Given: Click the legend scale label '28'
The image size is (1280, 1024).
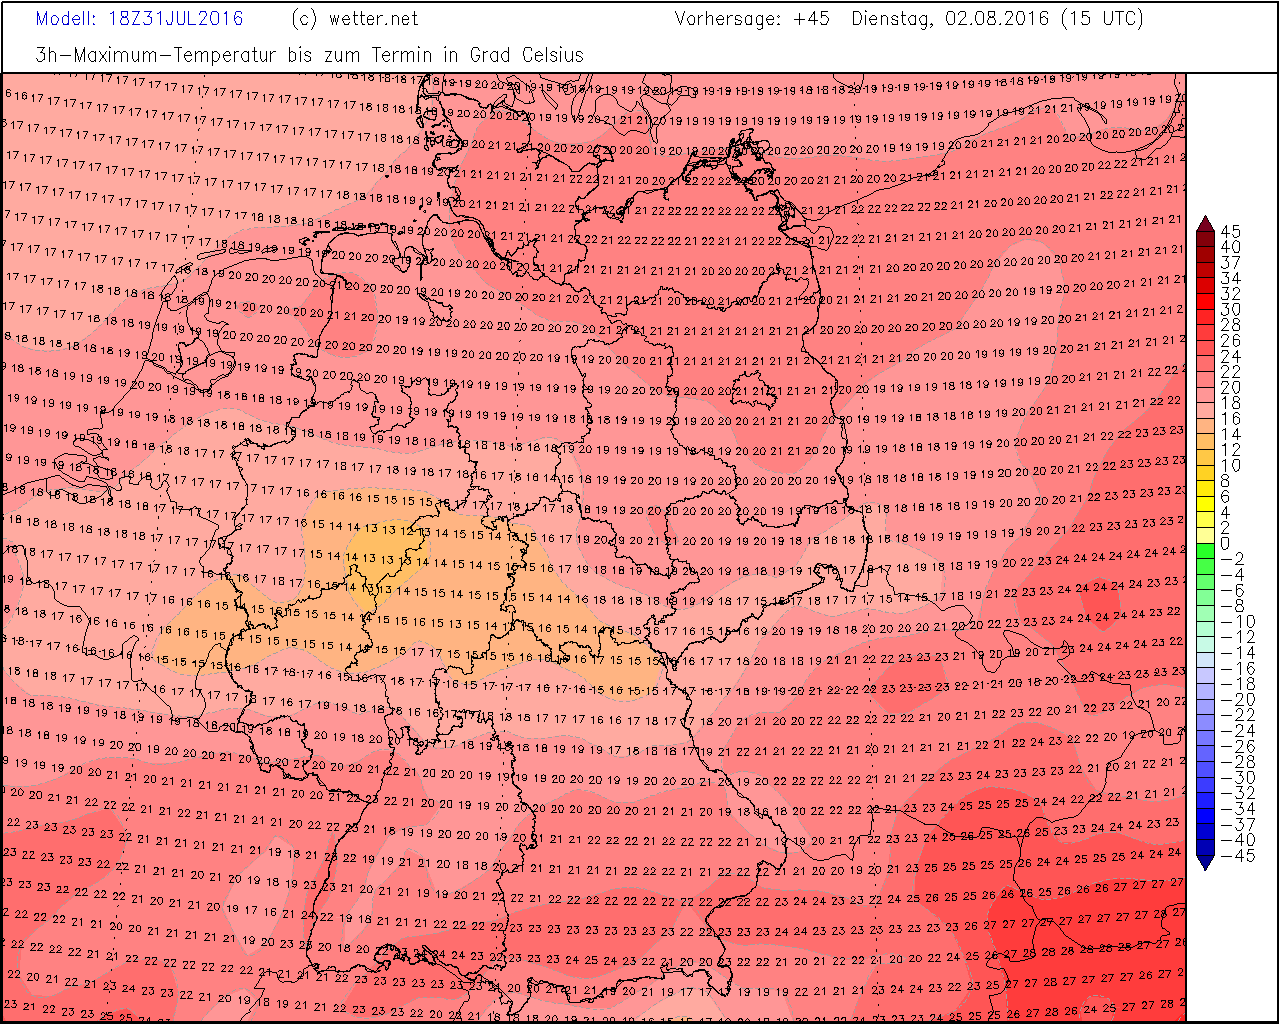Looking at the screenshot, I should 1230,325.
